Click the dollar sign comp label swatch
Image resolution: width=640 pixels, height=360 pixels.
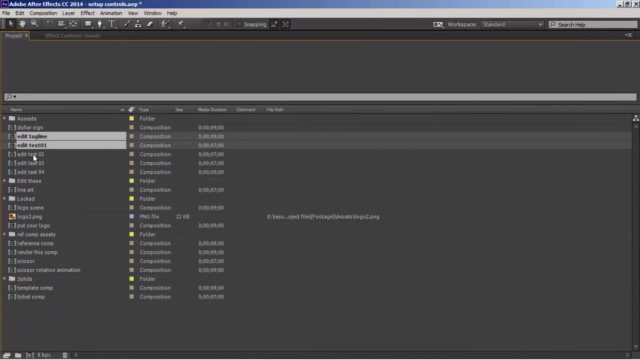[131, 127]
